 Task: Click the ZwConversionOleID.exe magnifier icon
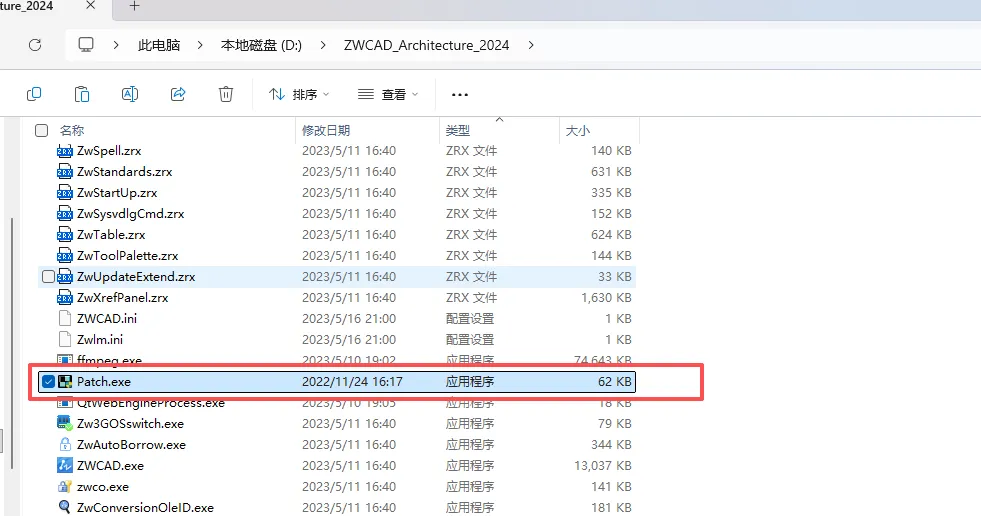(64, 507)
